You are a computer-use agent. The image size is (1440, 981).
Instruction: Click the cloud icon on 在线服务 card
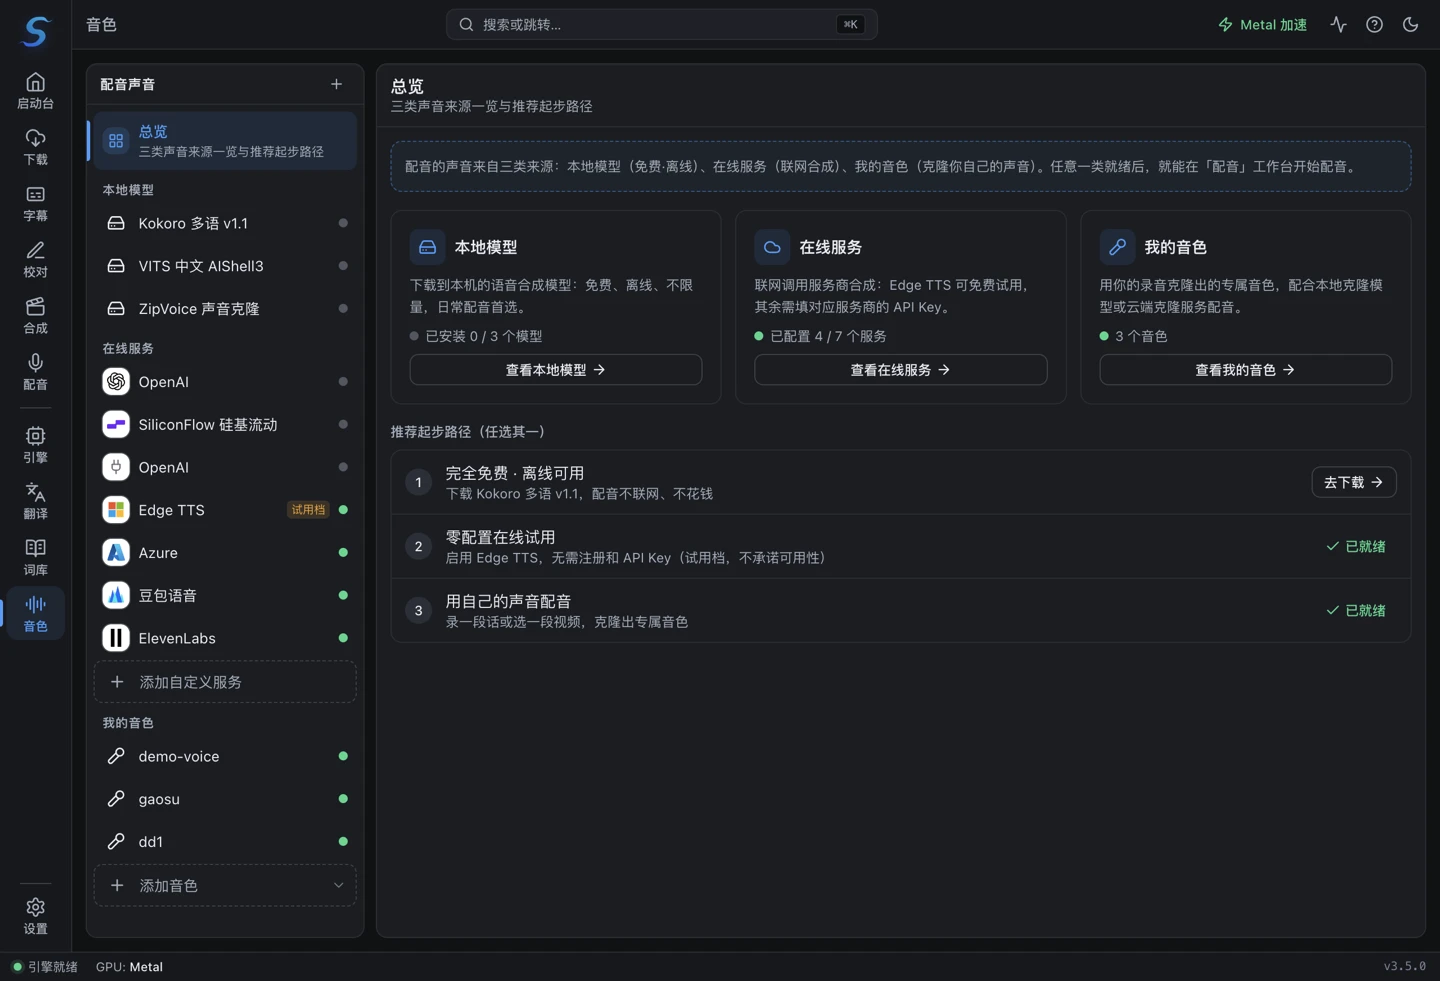click(772, 247)
